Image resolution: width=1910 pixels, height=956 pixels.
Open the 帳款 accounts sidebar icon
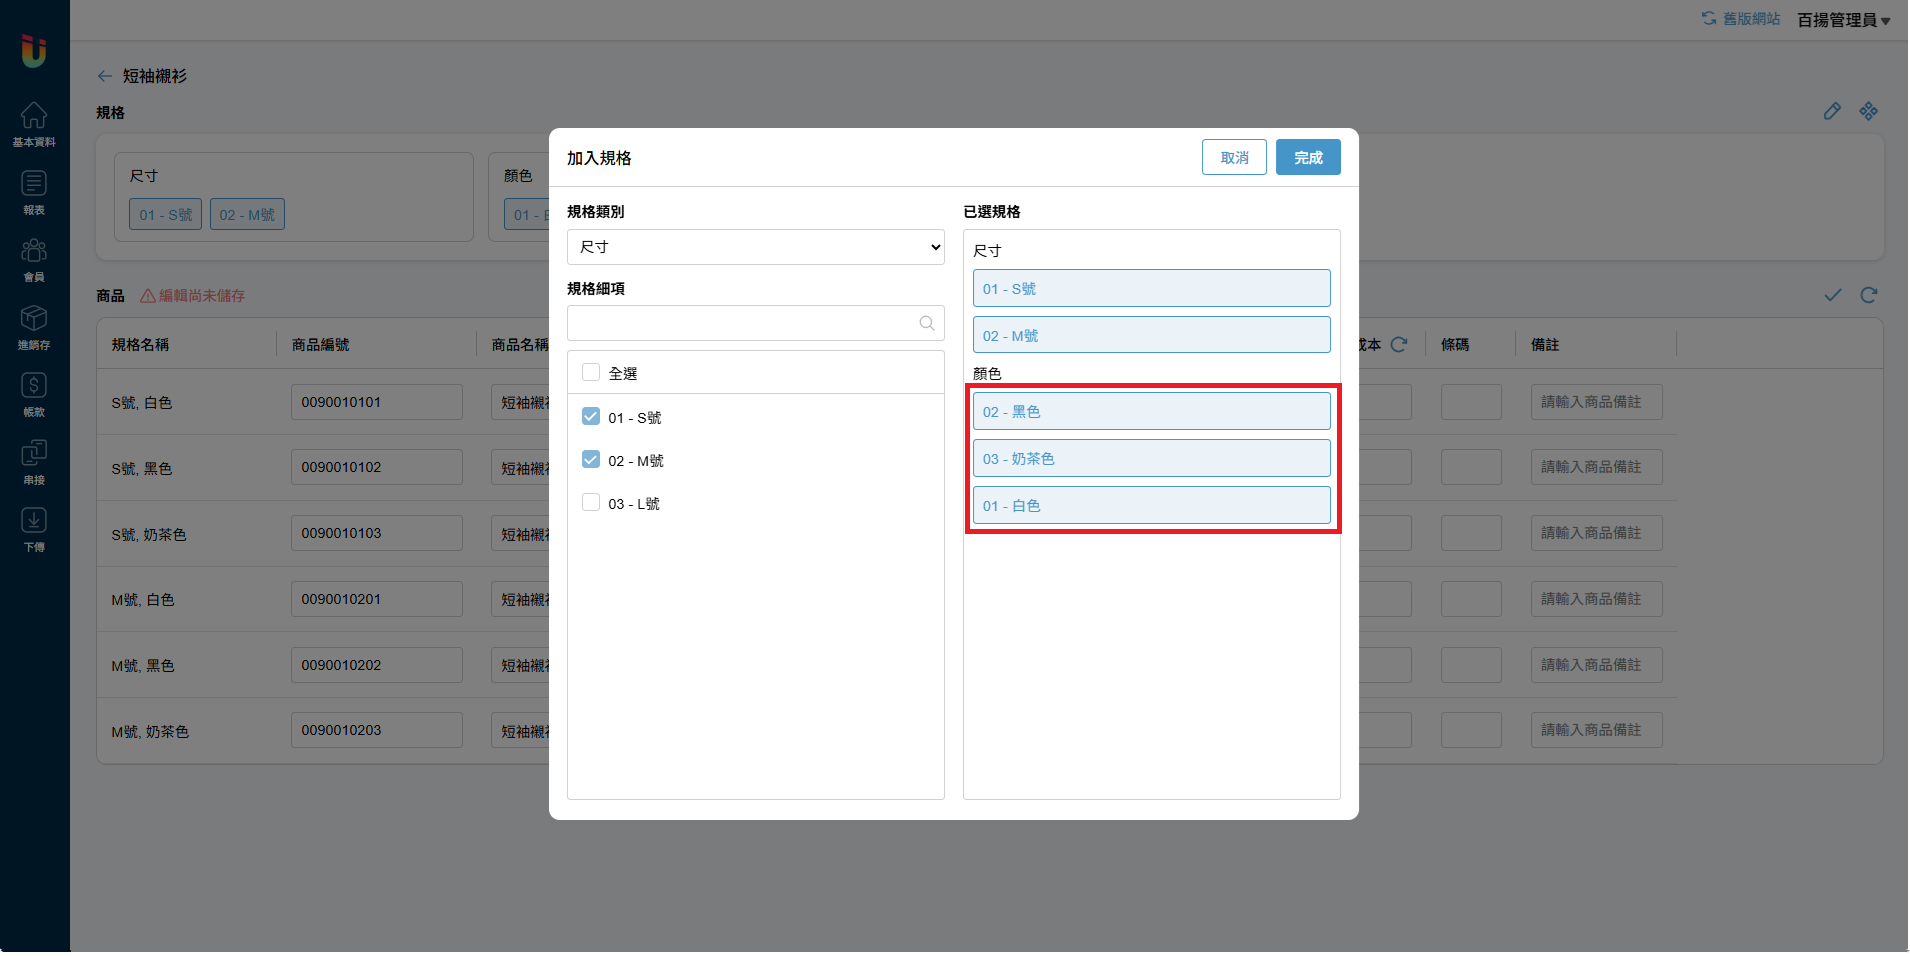coord(34,394)
